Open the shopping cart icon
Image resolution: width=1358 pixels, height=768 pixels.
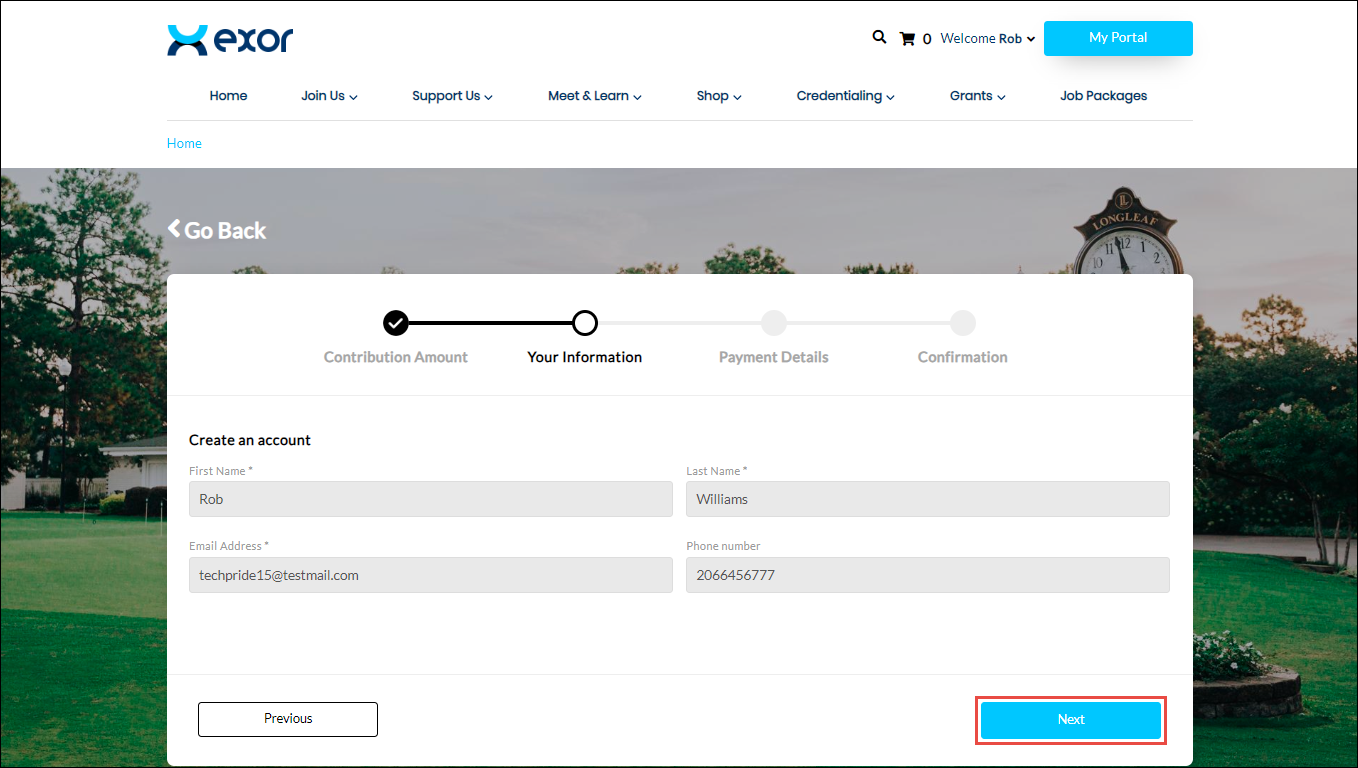click(907, 39)
